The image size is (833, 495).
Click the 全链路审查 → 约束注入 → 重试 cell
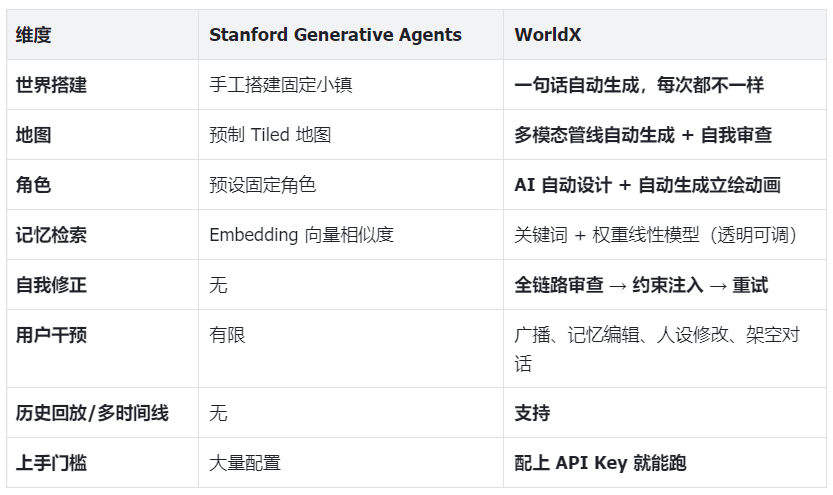(665, 285)
